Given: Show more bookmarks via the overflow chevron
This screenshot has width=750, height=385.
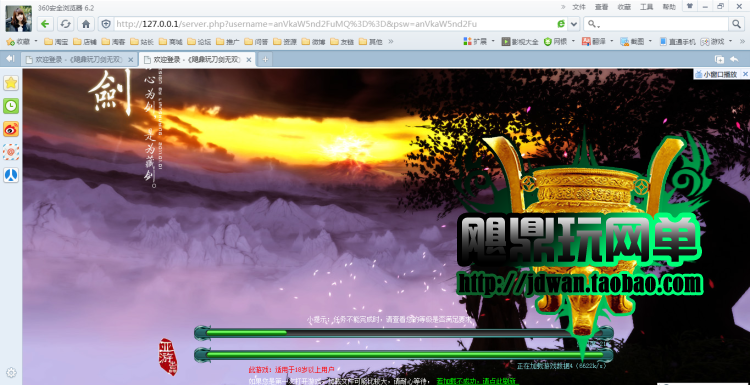Looking at the screenshot, I should [391, 42].
